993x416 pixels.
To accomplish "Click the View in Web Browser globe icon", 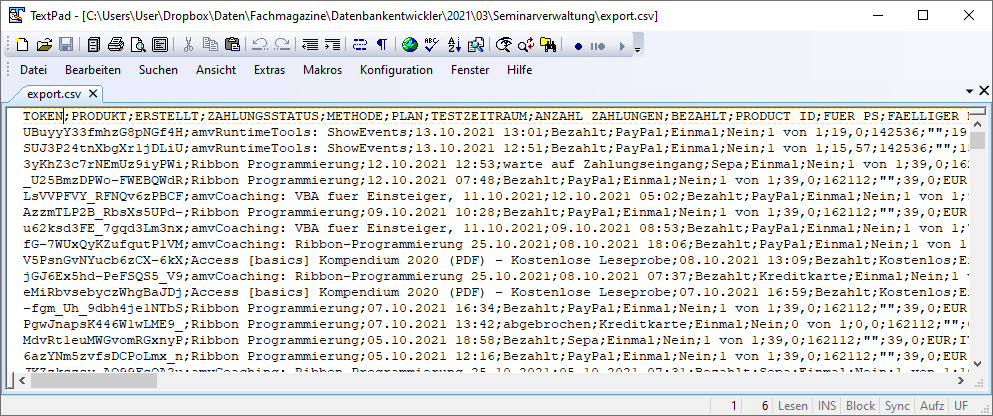I will pyautogui.click(x=410, y=45).
